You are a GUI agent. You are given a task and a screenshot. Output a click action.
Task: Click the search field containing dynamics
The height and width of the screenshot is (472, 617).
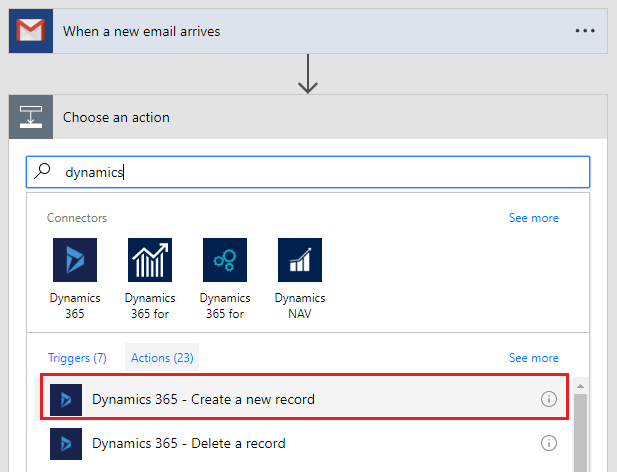308,172
